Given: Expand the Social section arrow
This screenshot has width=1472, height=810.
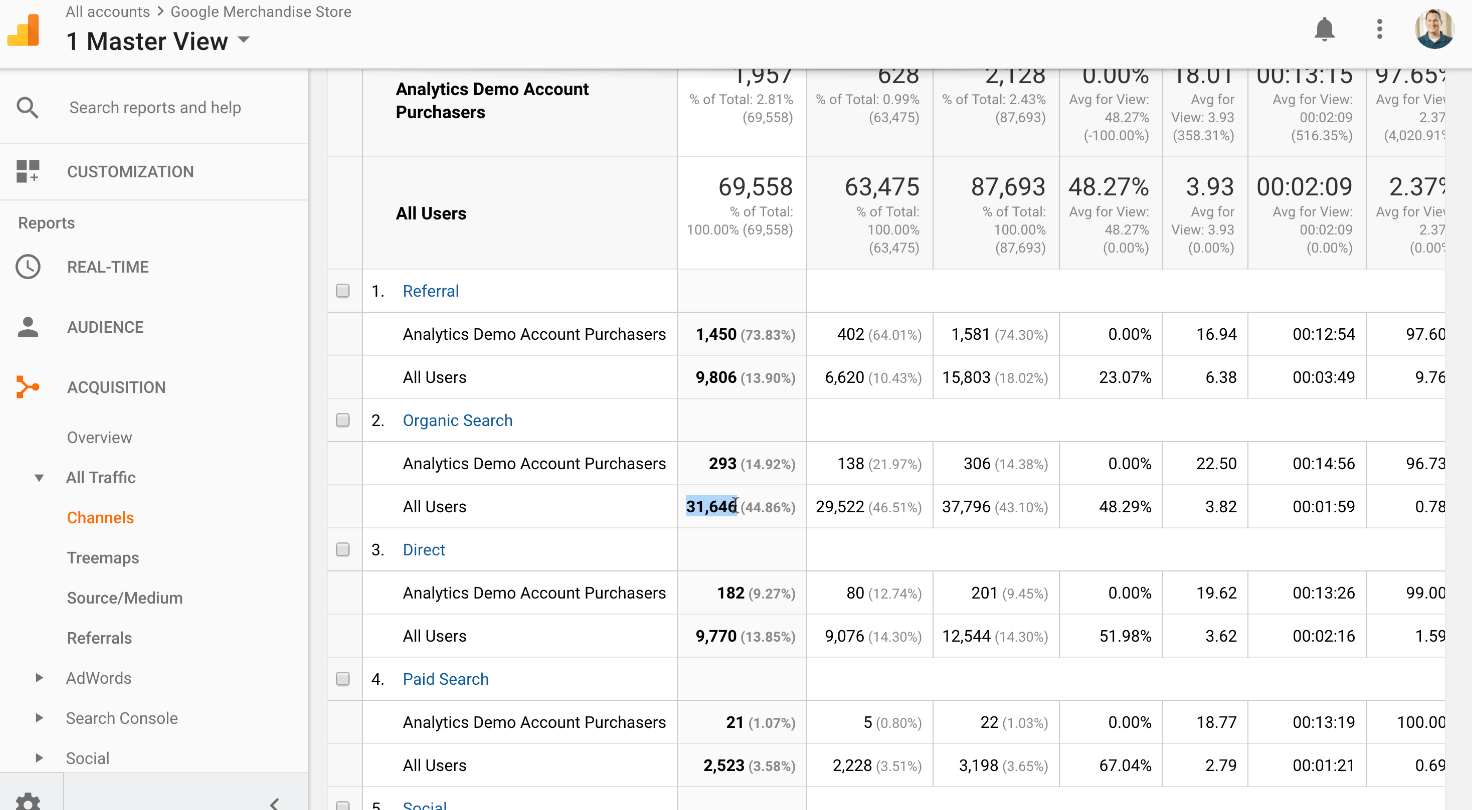Looking at the screenshot, I should 39,758.
